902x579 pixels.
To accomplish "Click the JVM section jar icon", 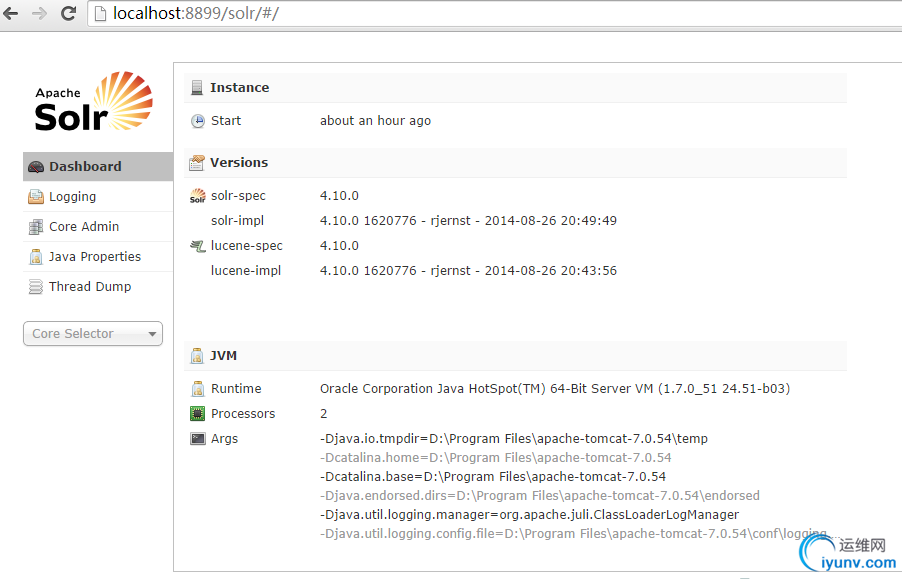I will [x=197, y=356].
